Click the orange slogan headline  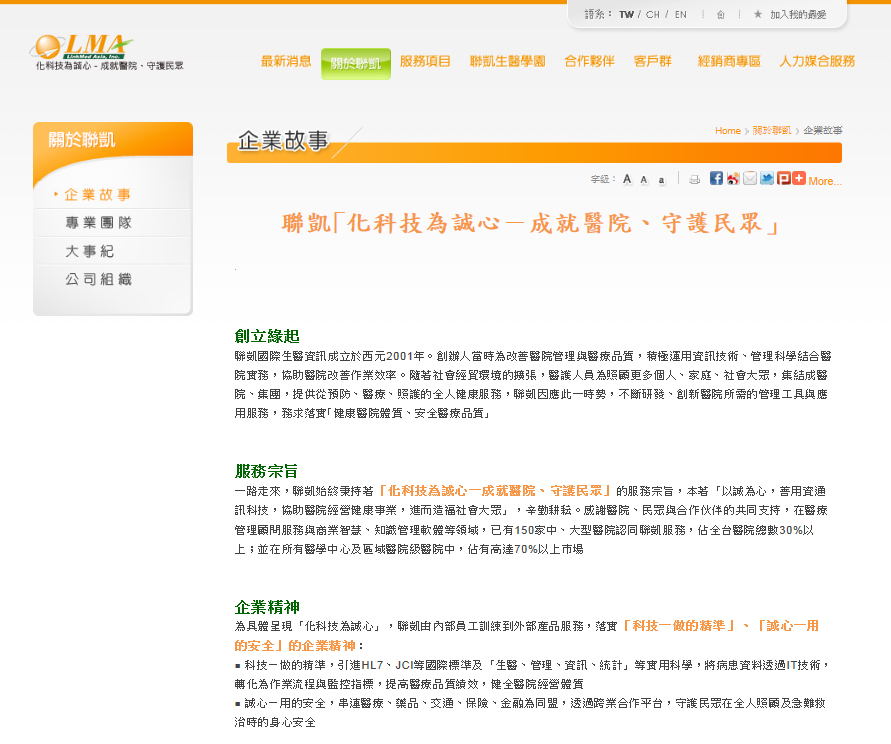coord(531,223)
